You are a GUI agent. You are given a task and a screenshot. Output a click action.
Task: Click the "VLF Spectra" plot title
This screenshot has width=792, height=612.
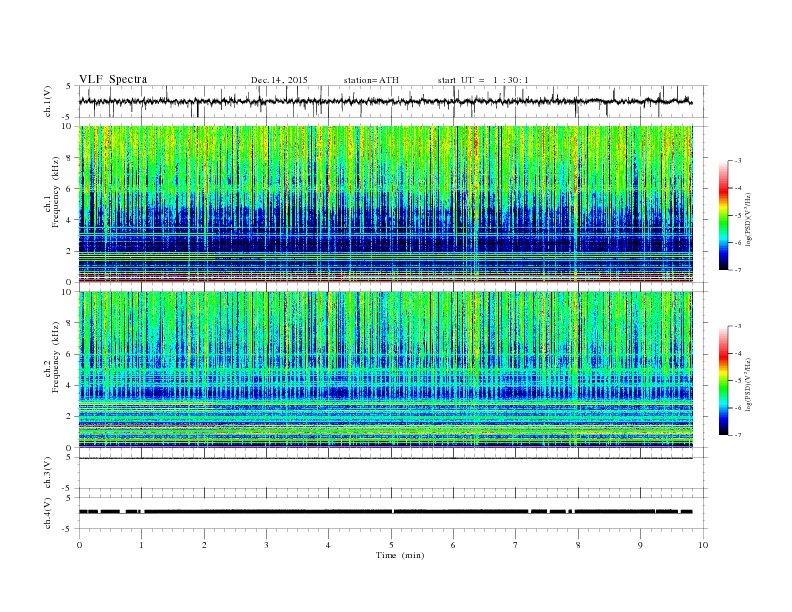point(113,79)
